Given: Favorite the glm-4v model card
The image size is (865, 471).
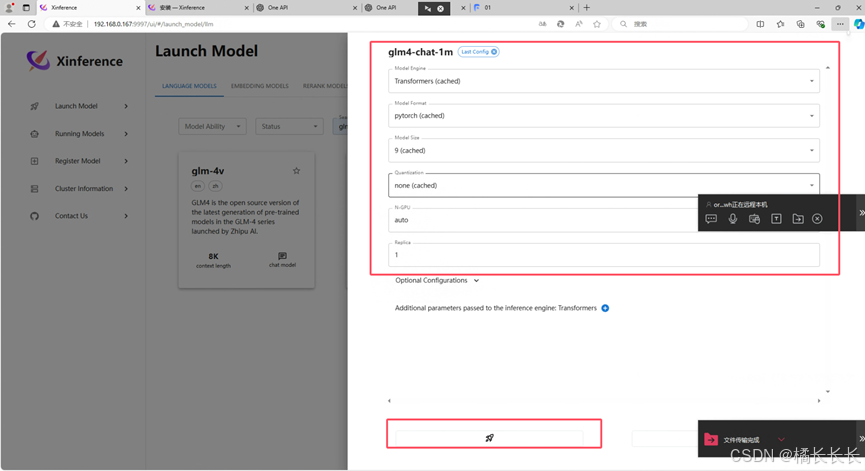Looking at the screenshot, I should pyautogui.click(x=296, y=171).
